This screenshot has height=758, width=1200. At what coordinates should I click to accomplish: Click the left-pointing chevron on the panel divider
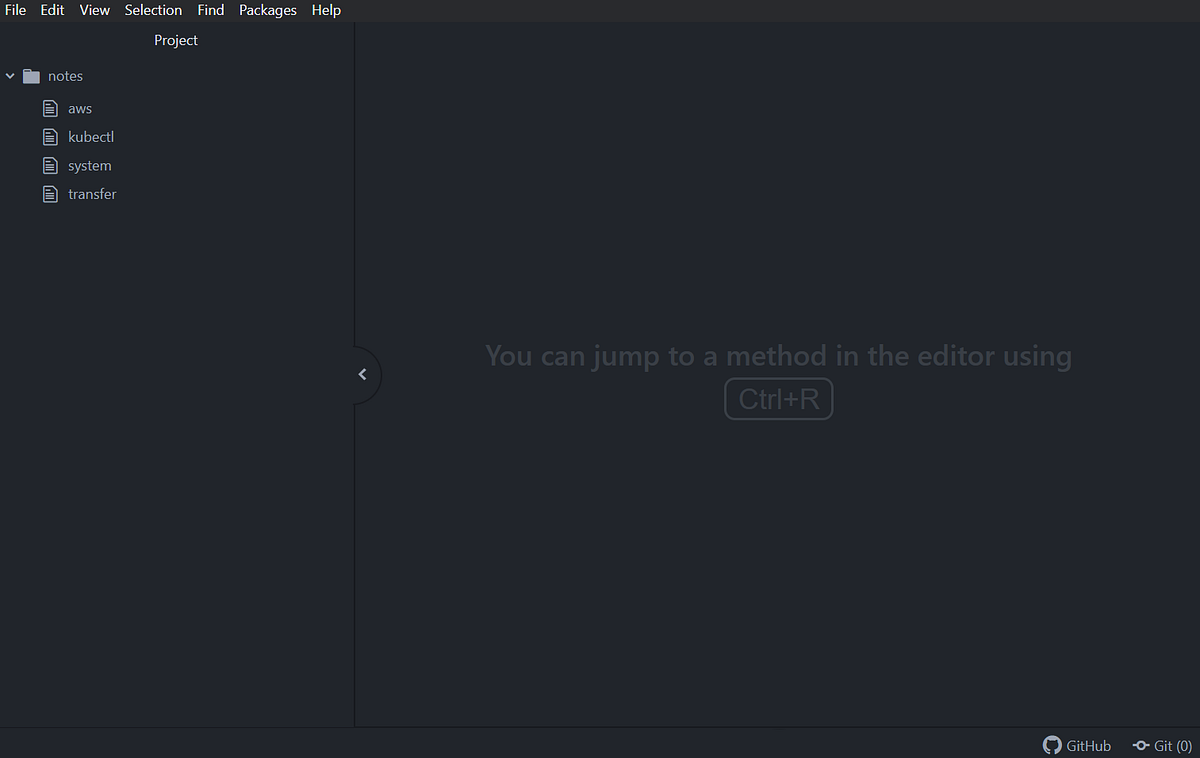click(362, 374)
